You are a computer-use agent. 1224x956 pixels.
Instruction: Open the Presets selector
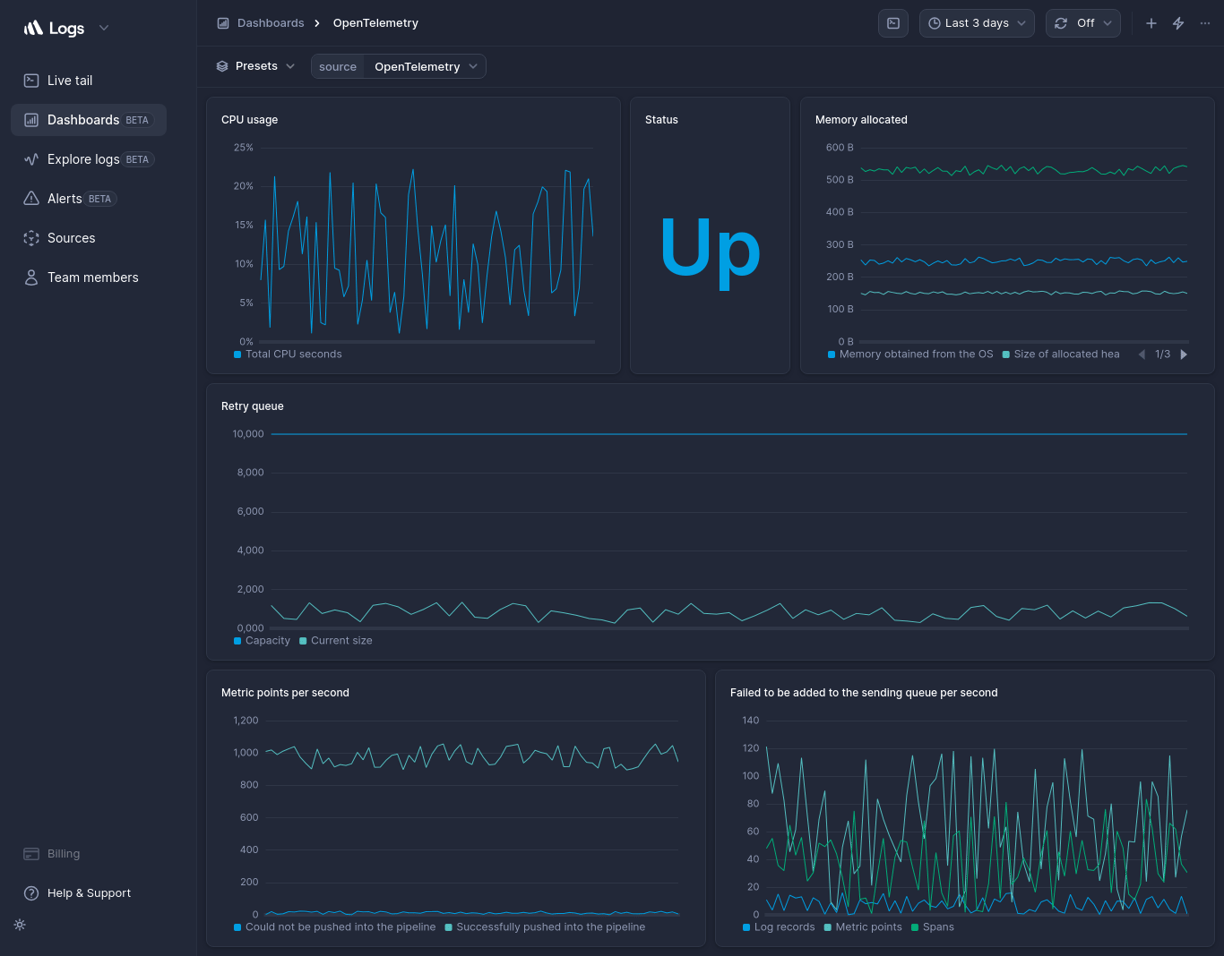[x=255, y=65]
